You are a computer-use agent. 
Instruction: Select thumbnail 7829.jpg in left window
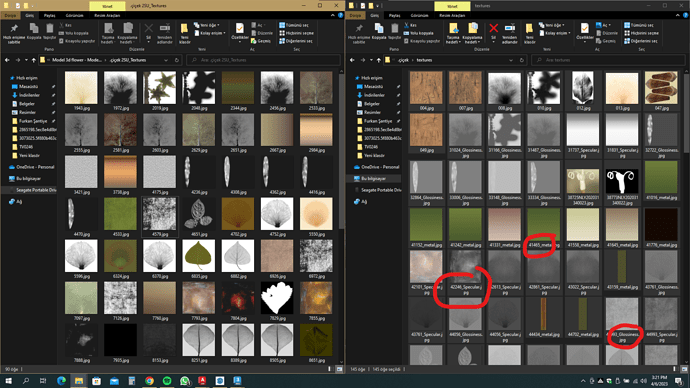pos(277,301)
